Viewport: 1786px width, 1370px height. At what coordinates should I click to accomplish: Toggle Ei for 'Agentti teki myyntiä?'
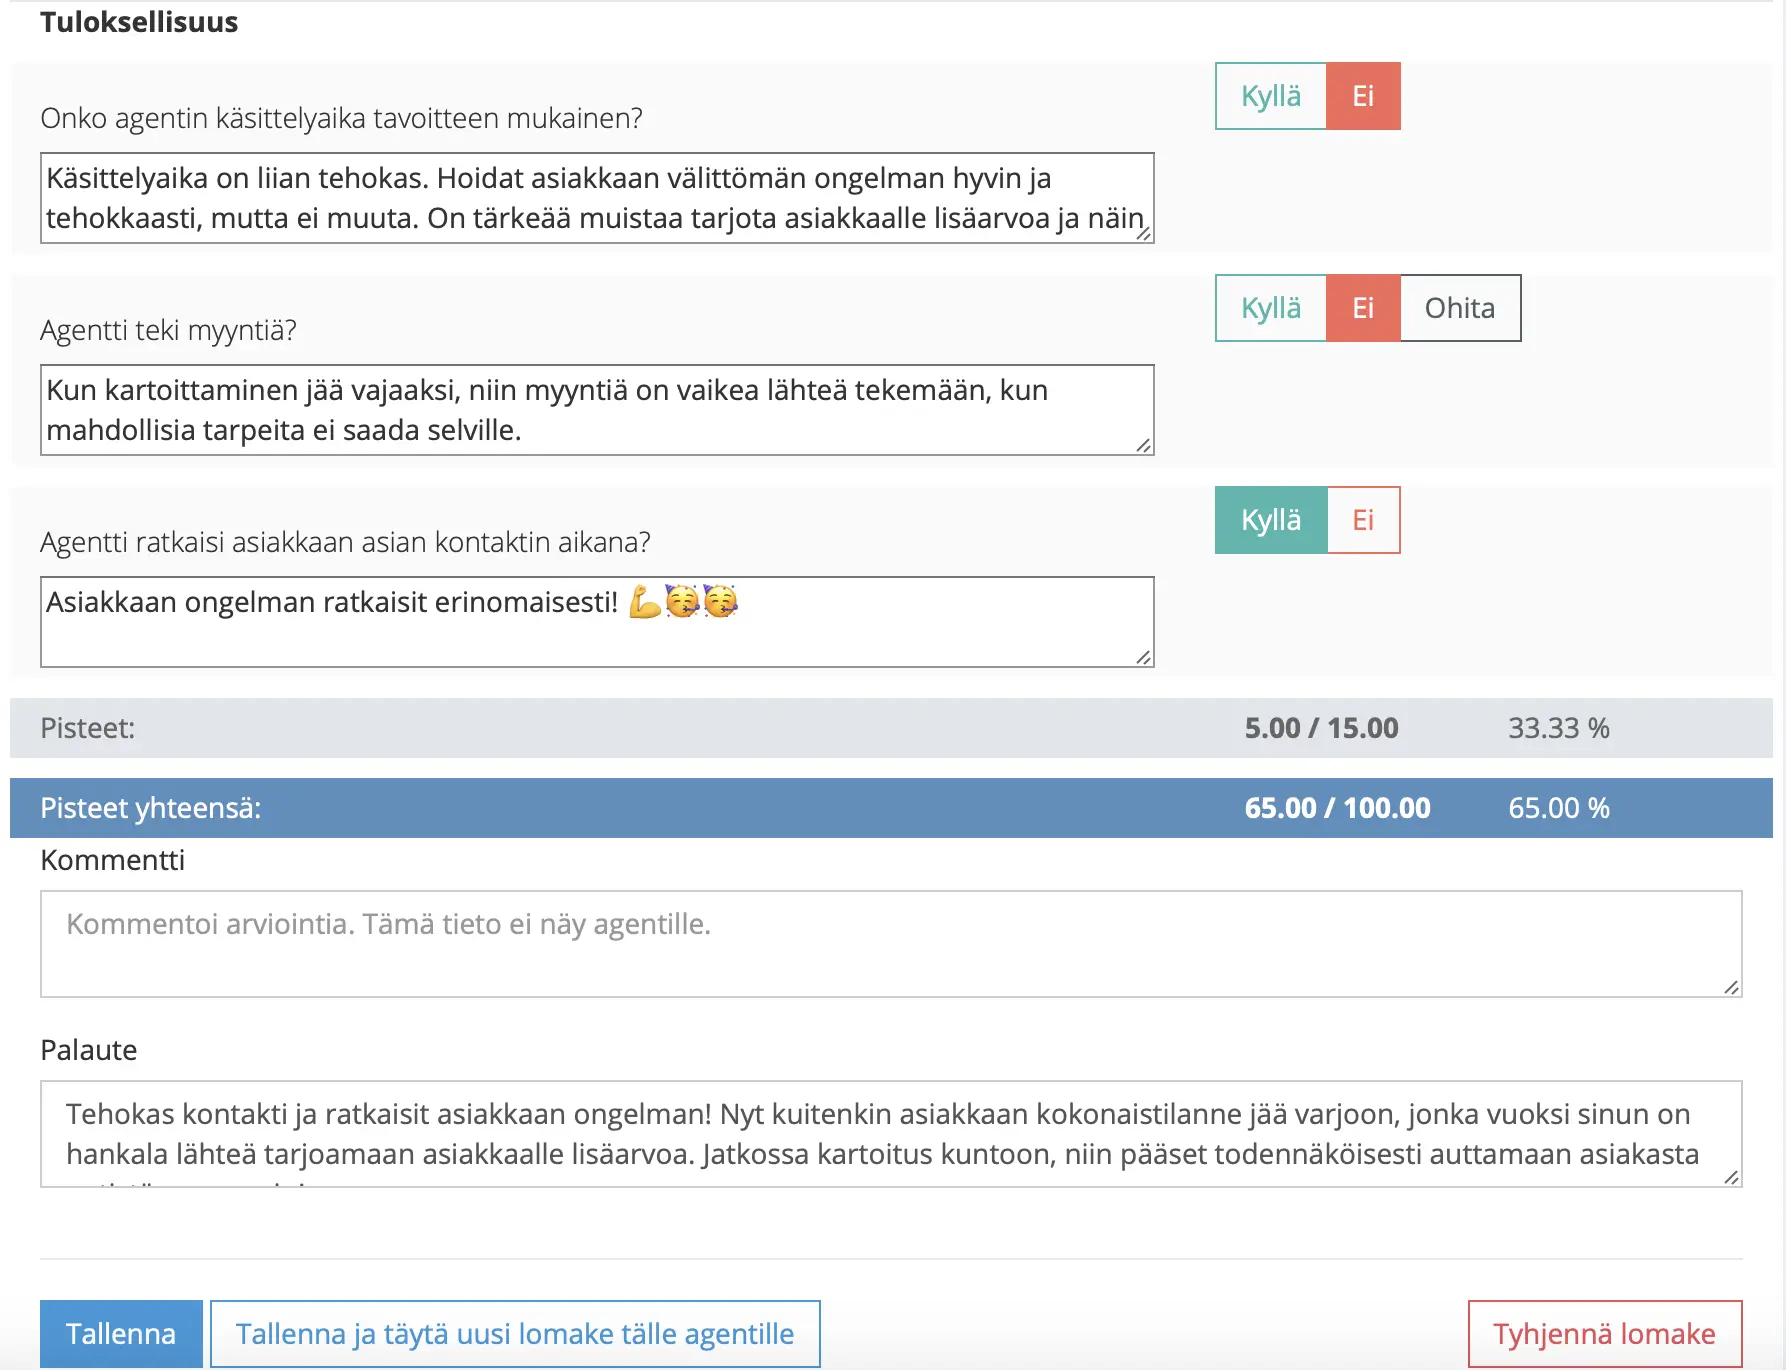[1362, 308]
